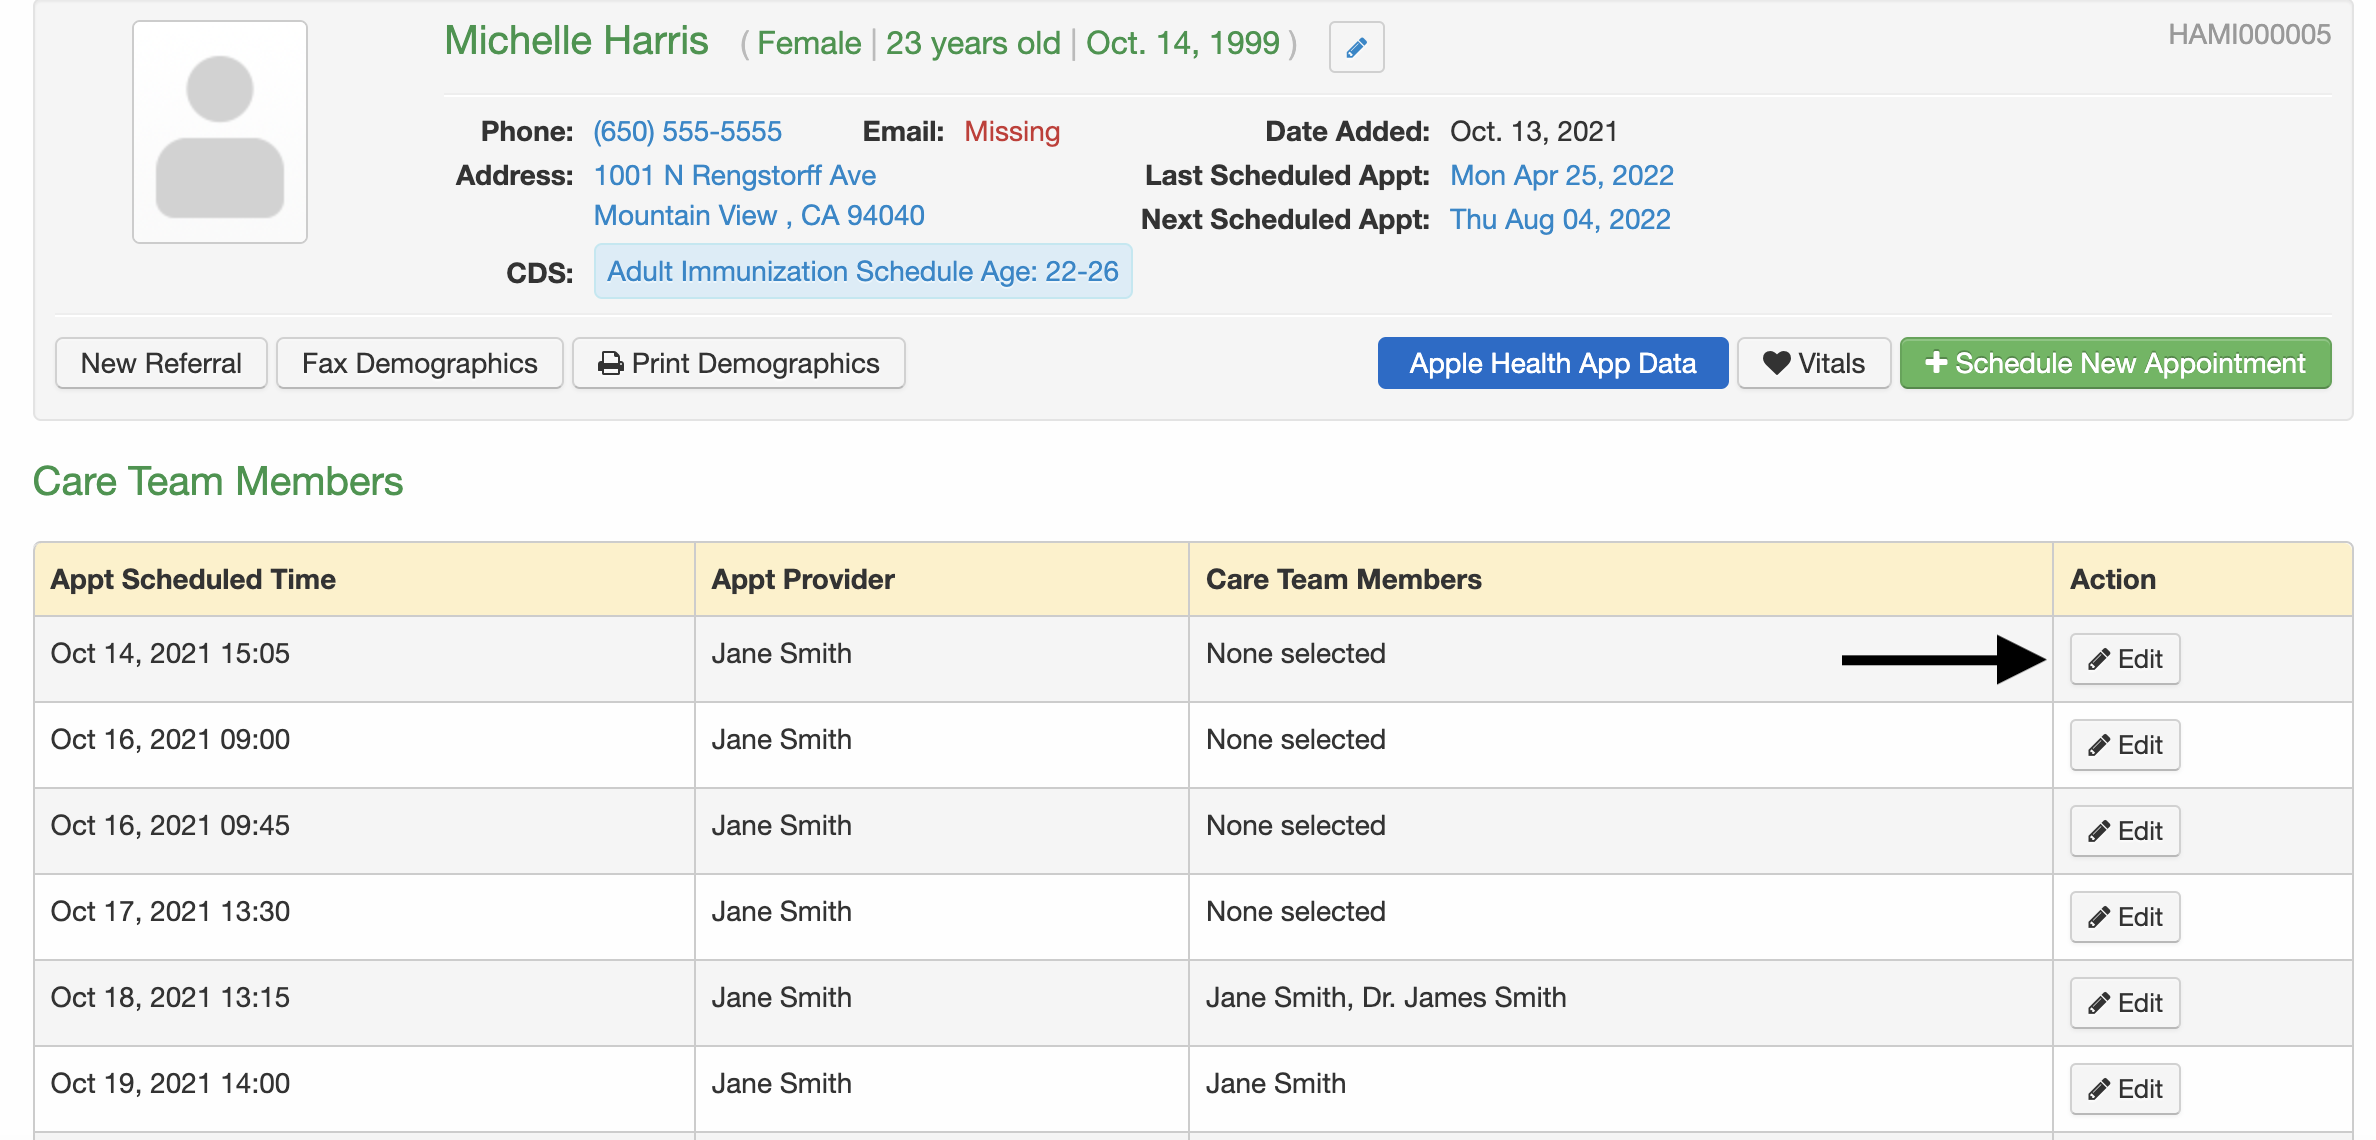Edit care team for Oct 14, 2021 15:05
Image resolution: width=2376 pixels, height=1140 pixels.
click(2125, 659)
